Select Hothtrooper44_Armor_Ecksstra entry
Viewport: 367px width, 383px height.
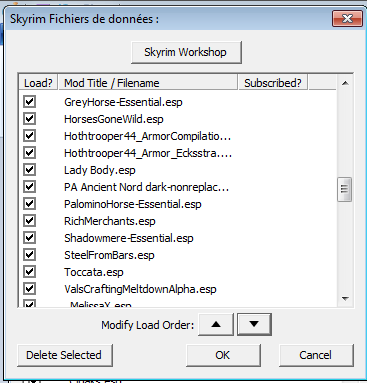(148, 153)
